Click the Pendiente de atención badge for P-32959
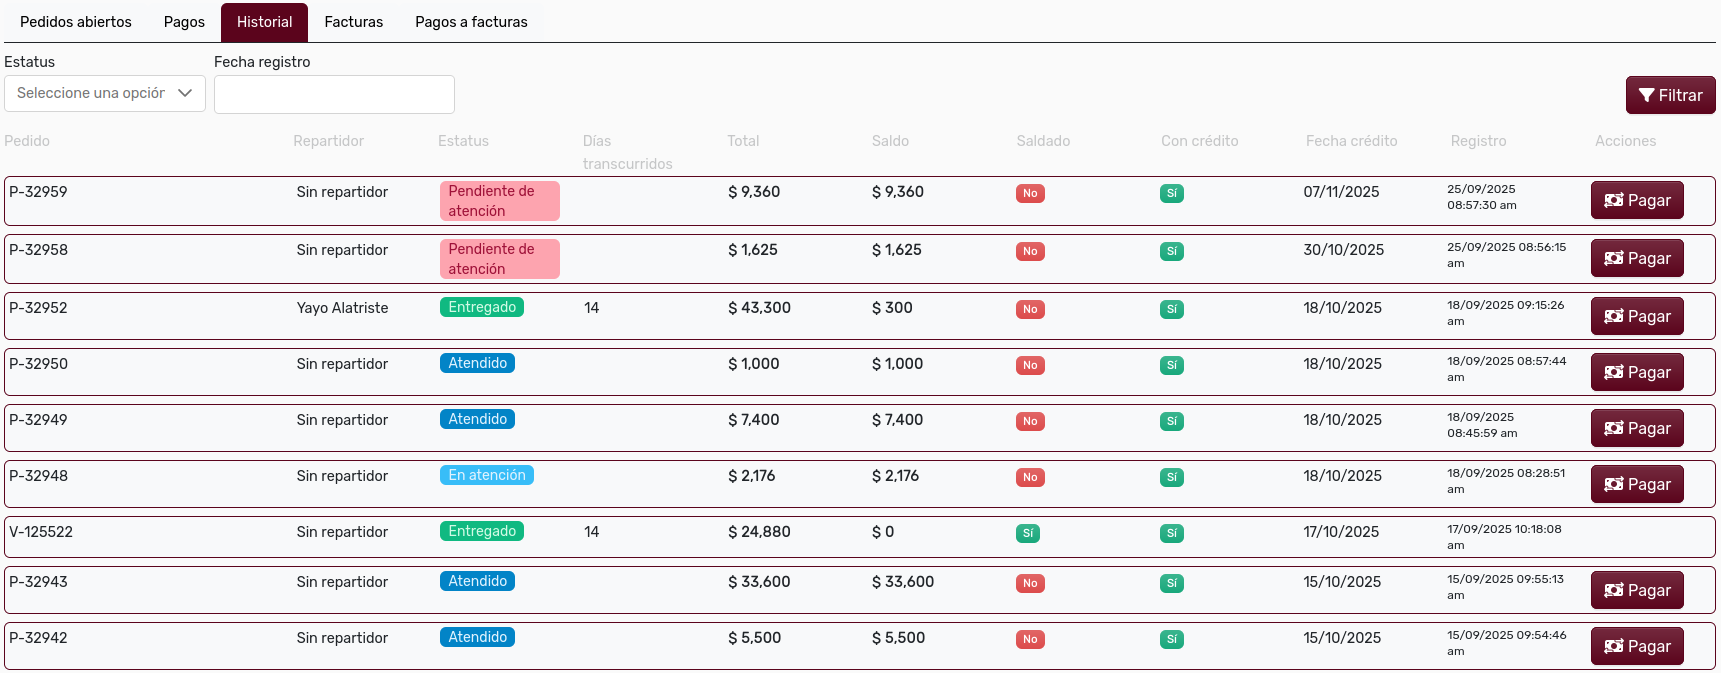1721x673 pixels. tap(499, 201)
